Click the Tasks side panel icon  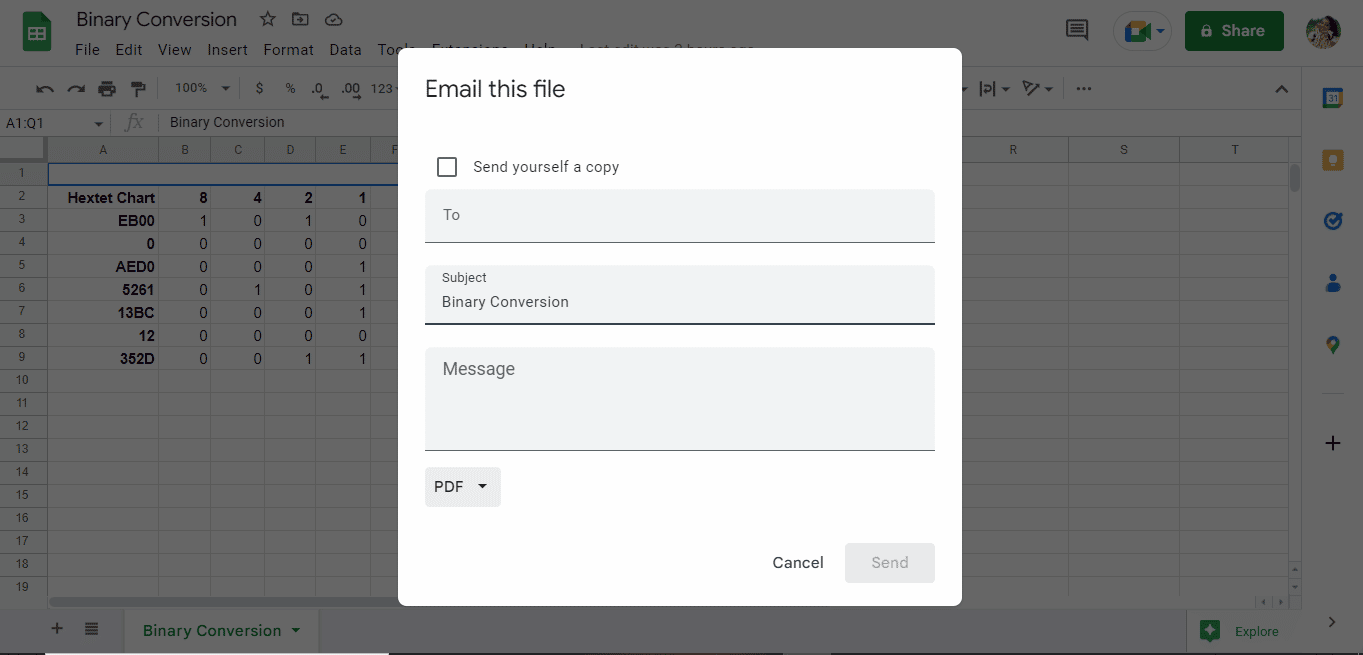click(1332, 221)
